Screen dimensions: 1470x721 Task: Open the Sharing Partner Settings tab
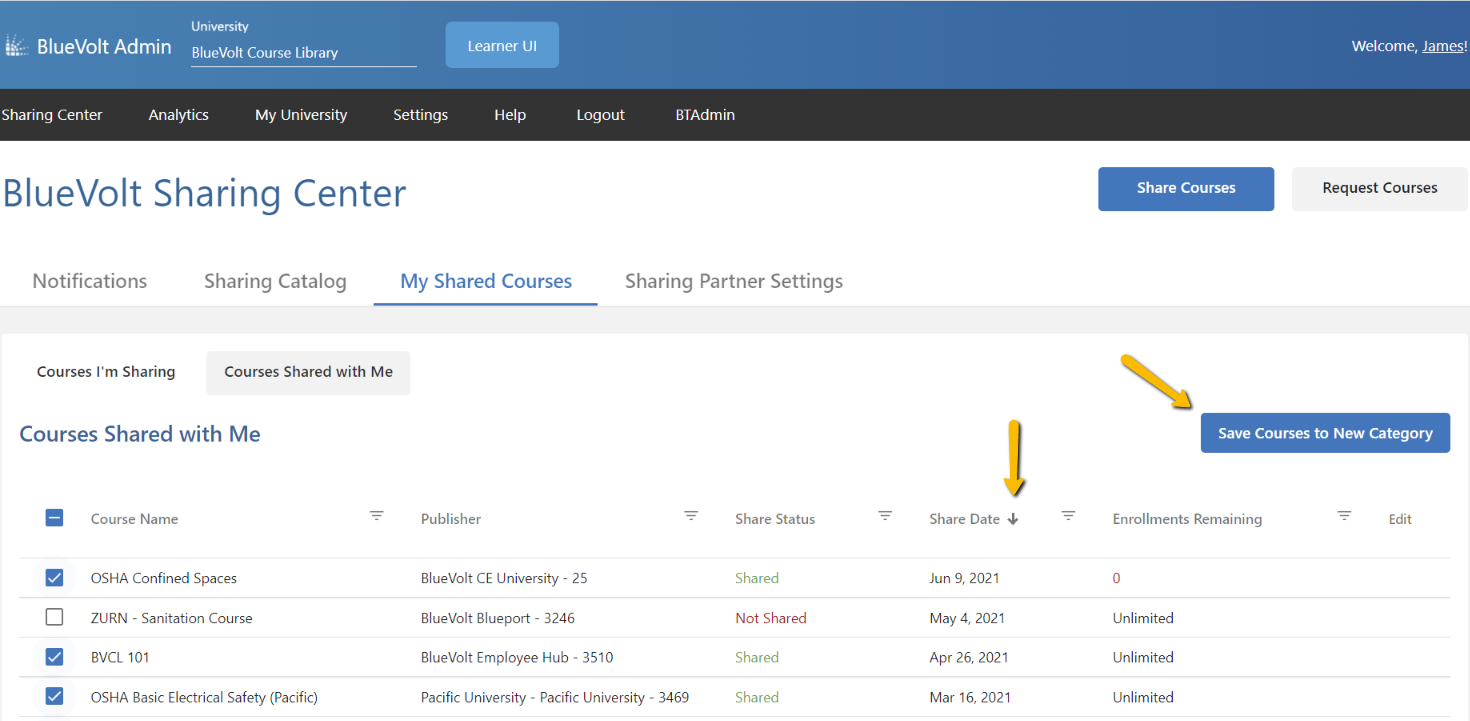pyautogui.click(x=734, y=281)
